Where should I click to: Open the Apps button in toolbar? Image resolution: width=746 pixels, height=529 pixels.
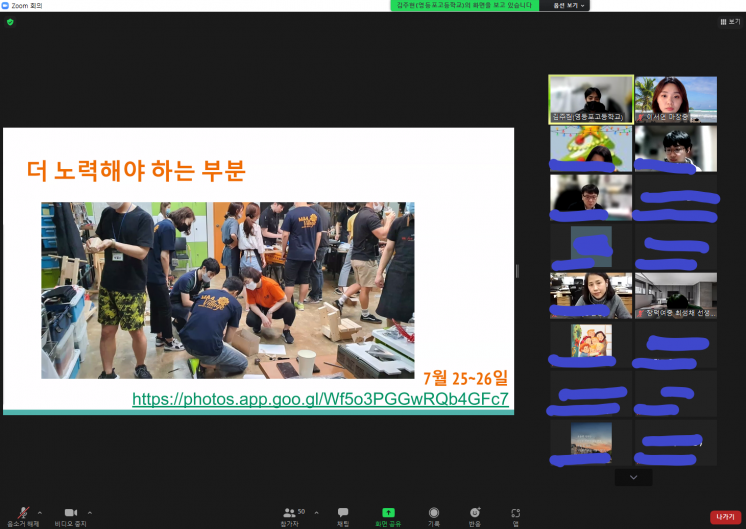pyautogui.click(x=516, y=512)
